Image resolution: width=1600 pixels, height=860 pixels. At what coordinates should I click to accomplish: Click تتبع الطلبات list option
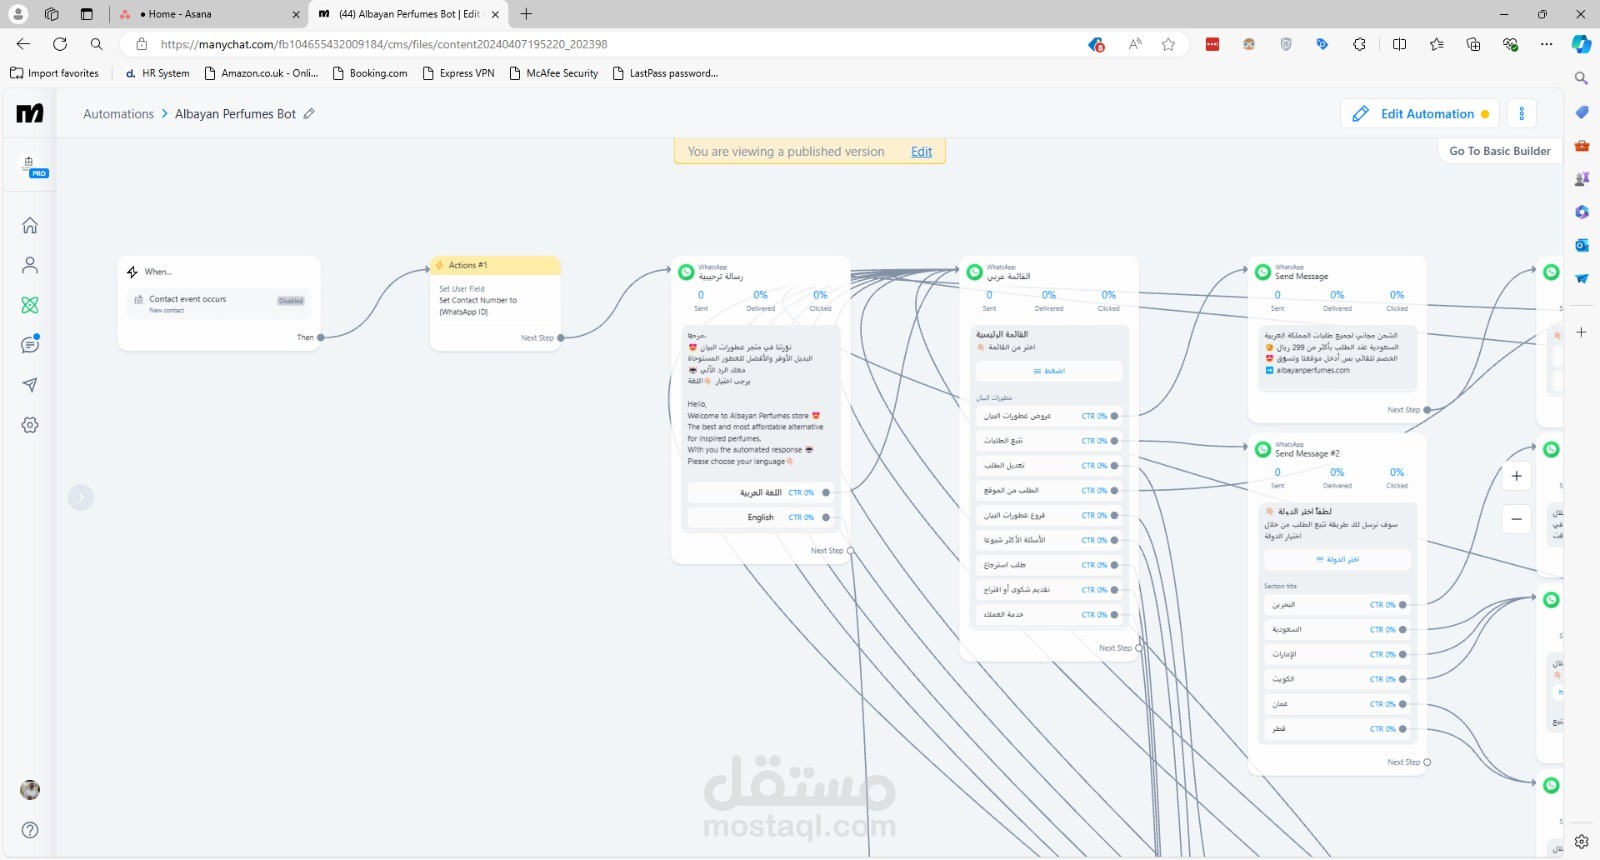(1048, 441)
